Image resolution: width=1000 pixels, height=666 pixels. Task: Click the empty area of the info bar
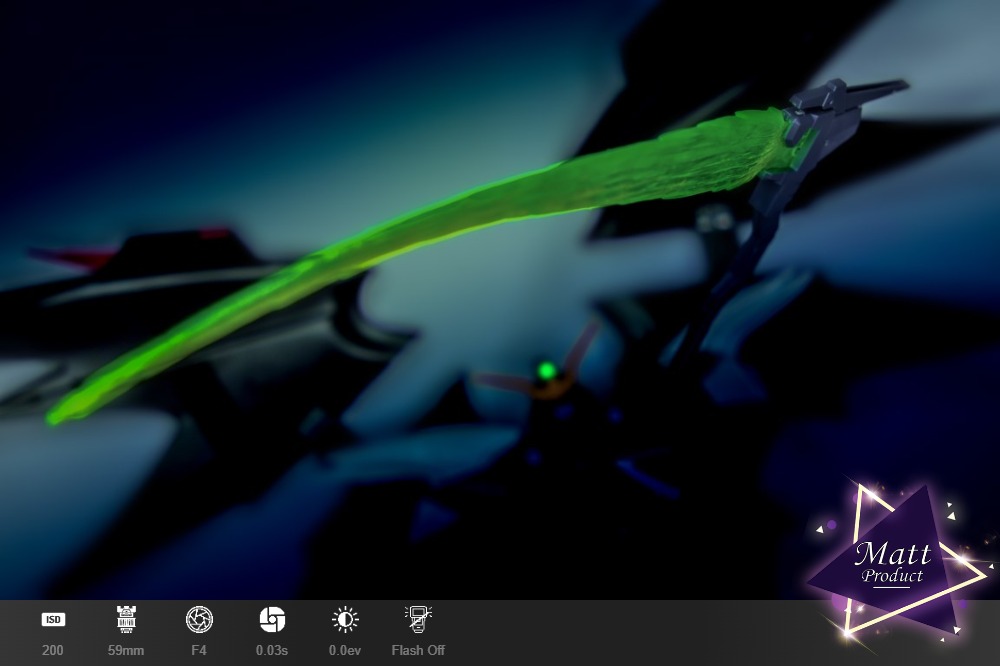tap(620, 633)
